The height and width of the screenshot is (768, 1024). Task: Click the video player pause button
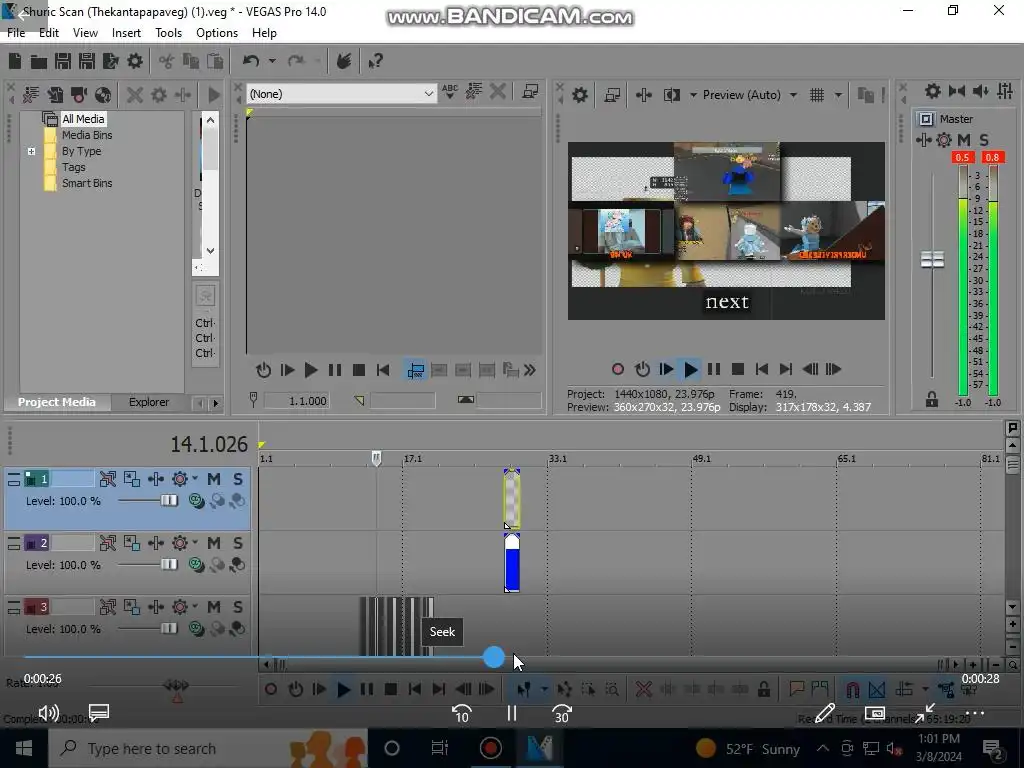click(511, 714)
